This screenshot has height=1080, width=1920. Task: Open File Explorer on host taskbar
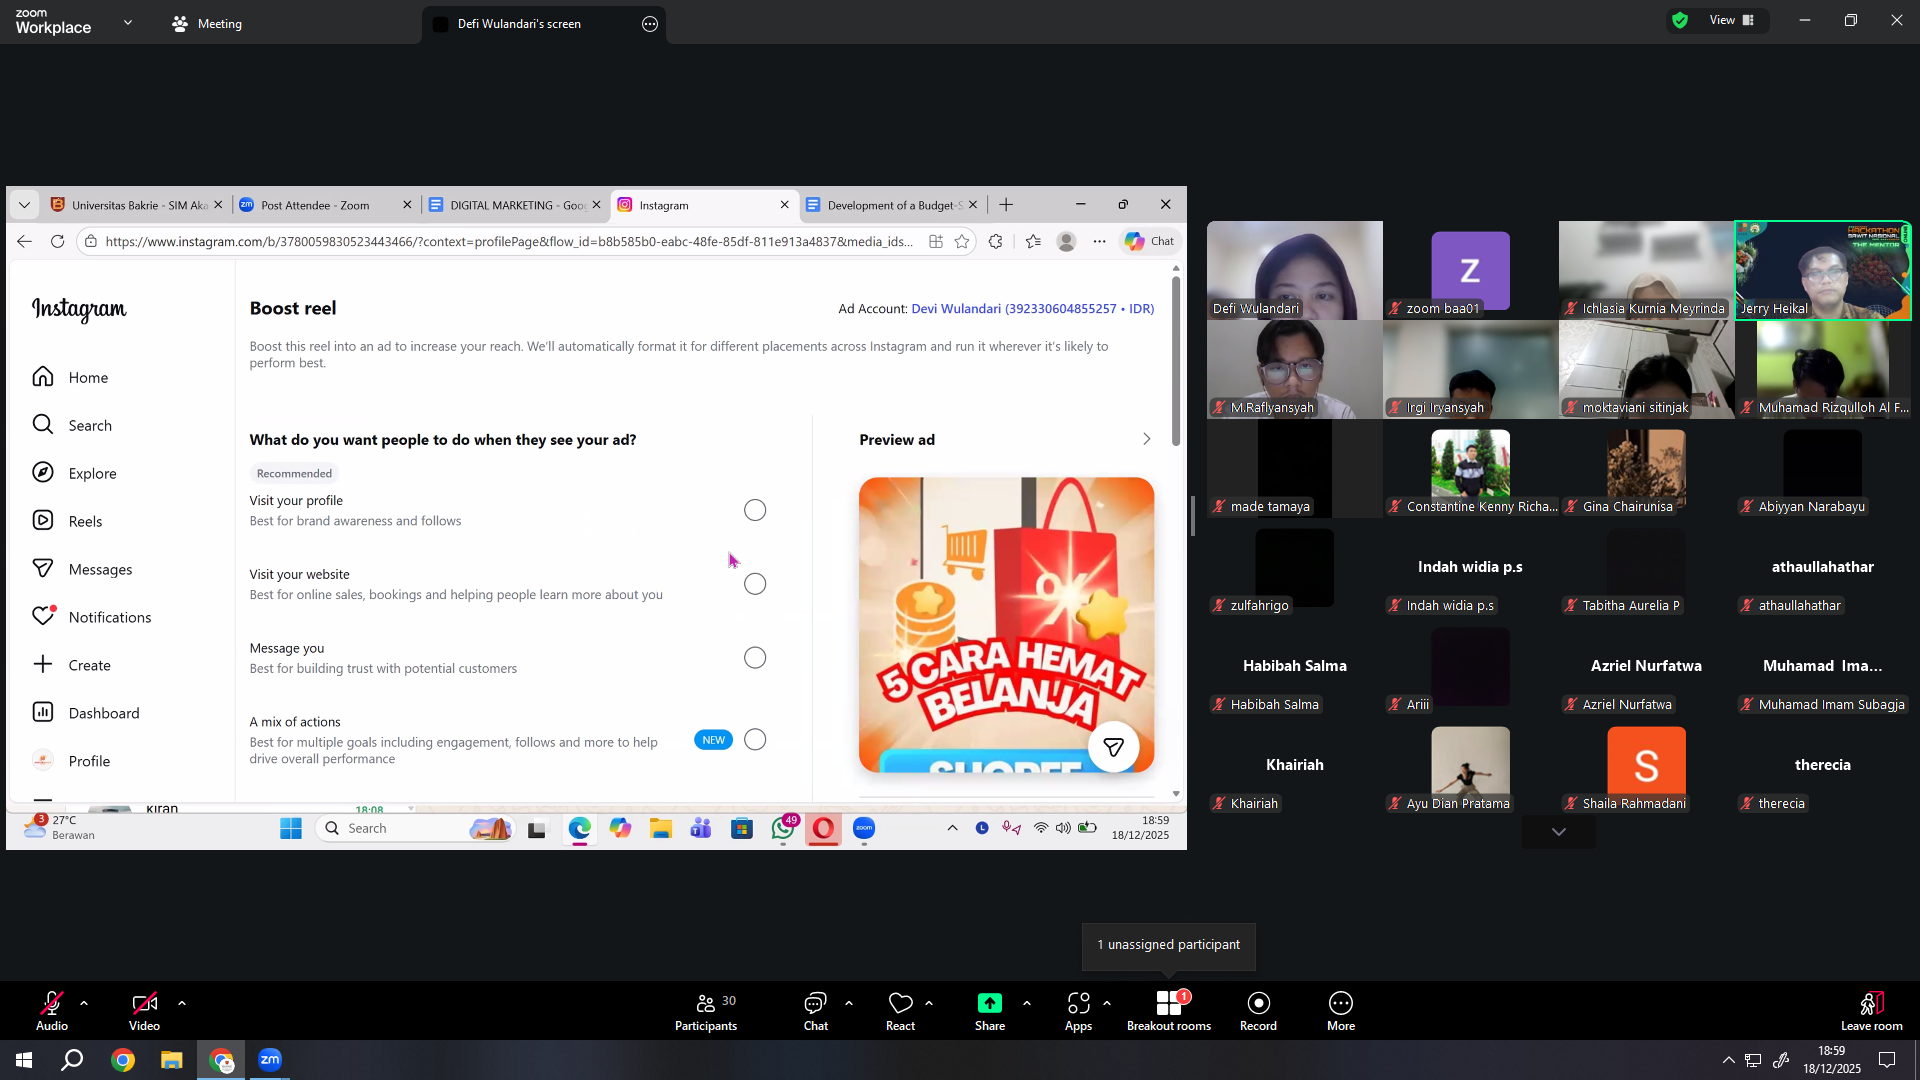[172, 1060]
